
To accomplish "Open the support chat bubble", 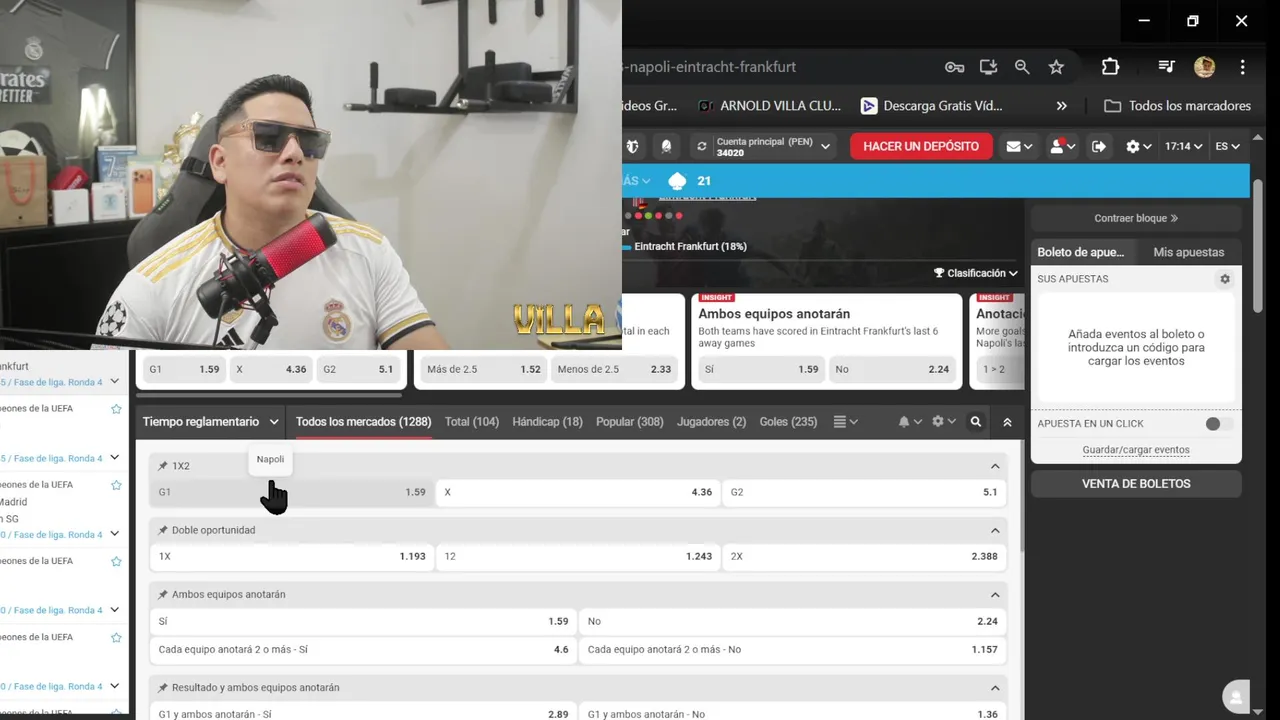I will 1237,697.
